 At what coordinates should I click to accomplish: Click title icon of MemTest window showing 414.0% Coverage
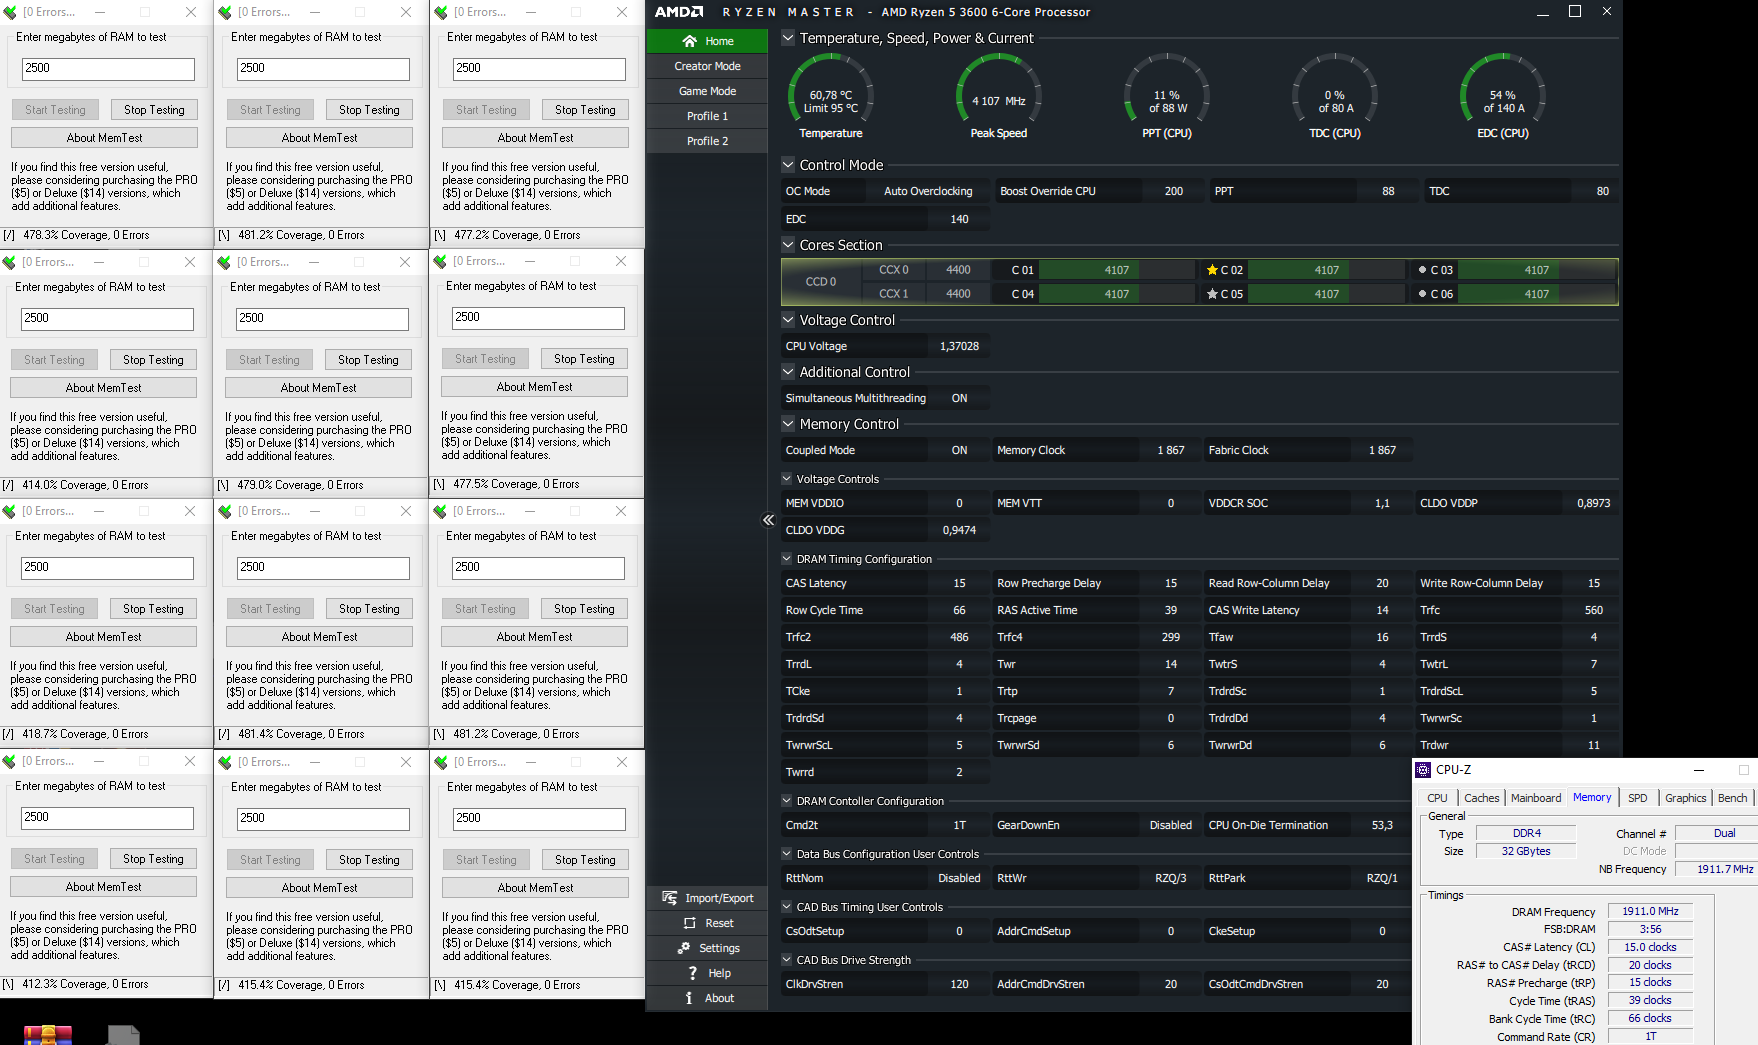tap(9, 262)
